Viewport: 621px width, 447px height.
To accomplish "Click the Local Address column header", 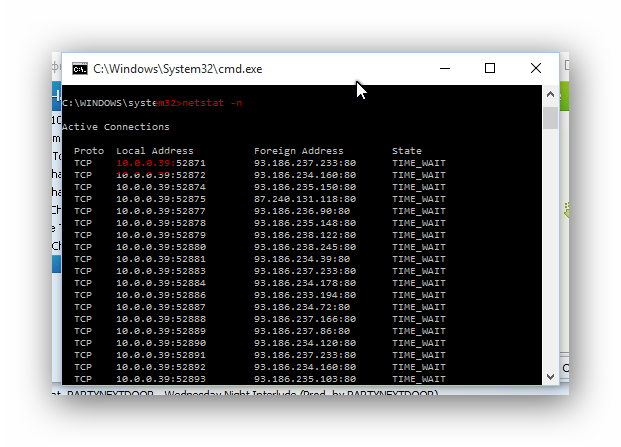I will pyautogui.click(x=154, y=151).
